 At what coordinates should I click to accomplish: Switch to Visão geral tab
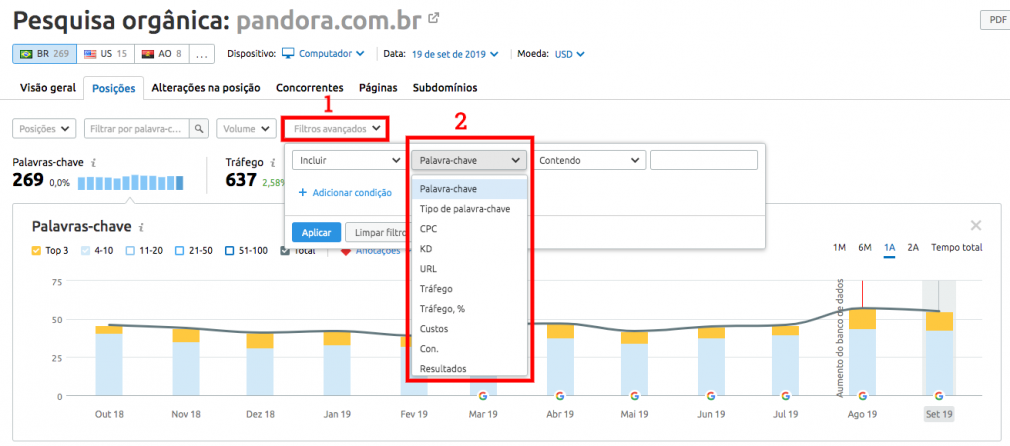48,88
